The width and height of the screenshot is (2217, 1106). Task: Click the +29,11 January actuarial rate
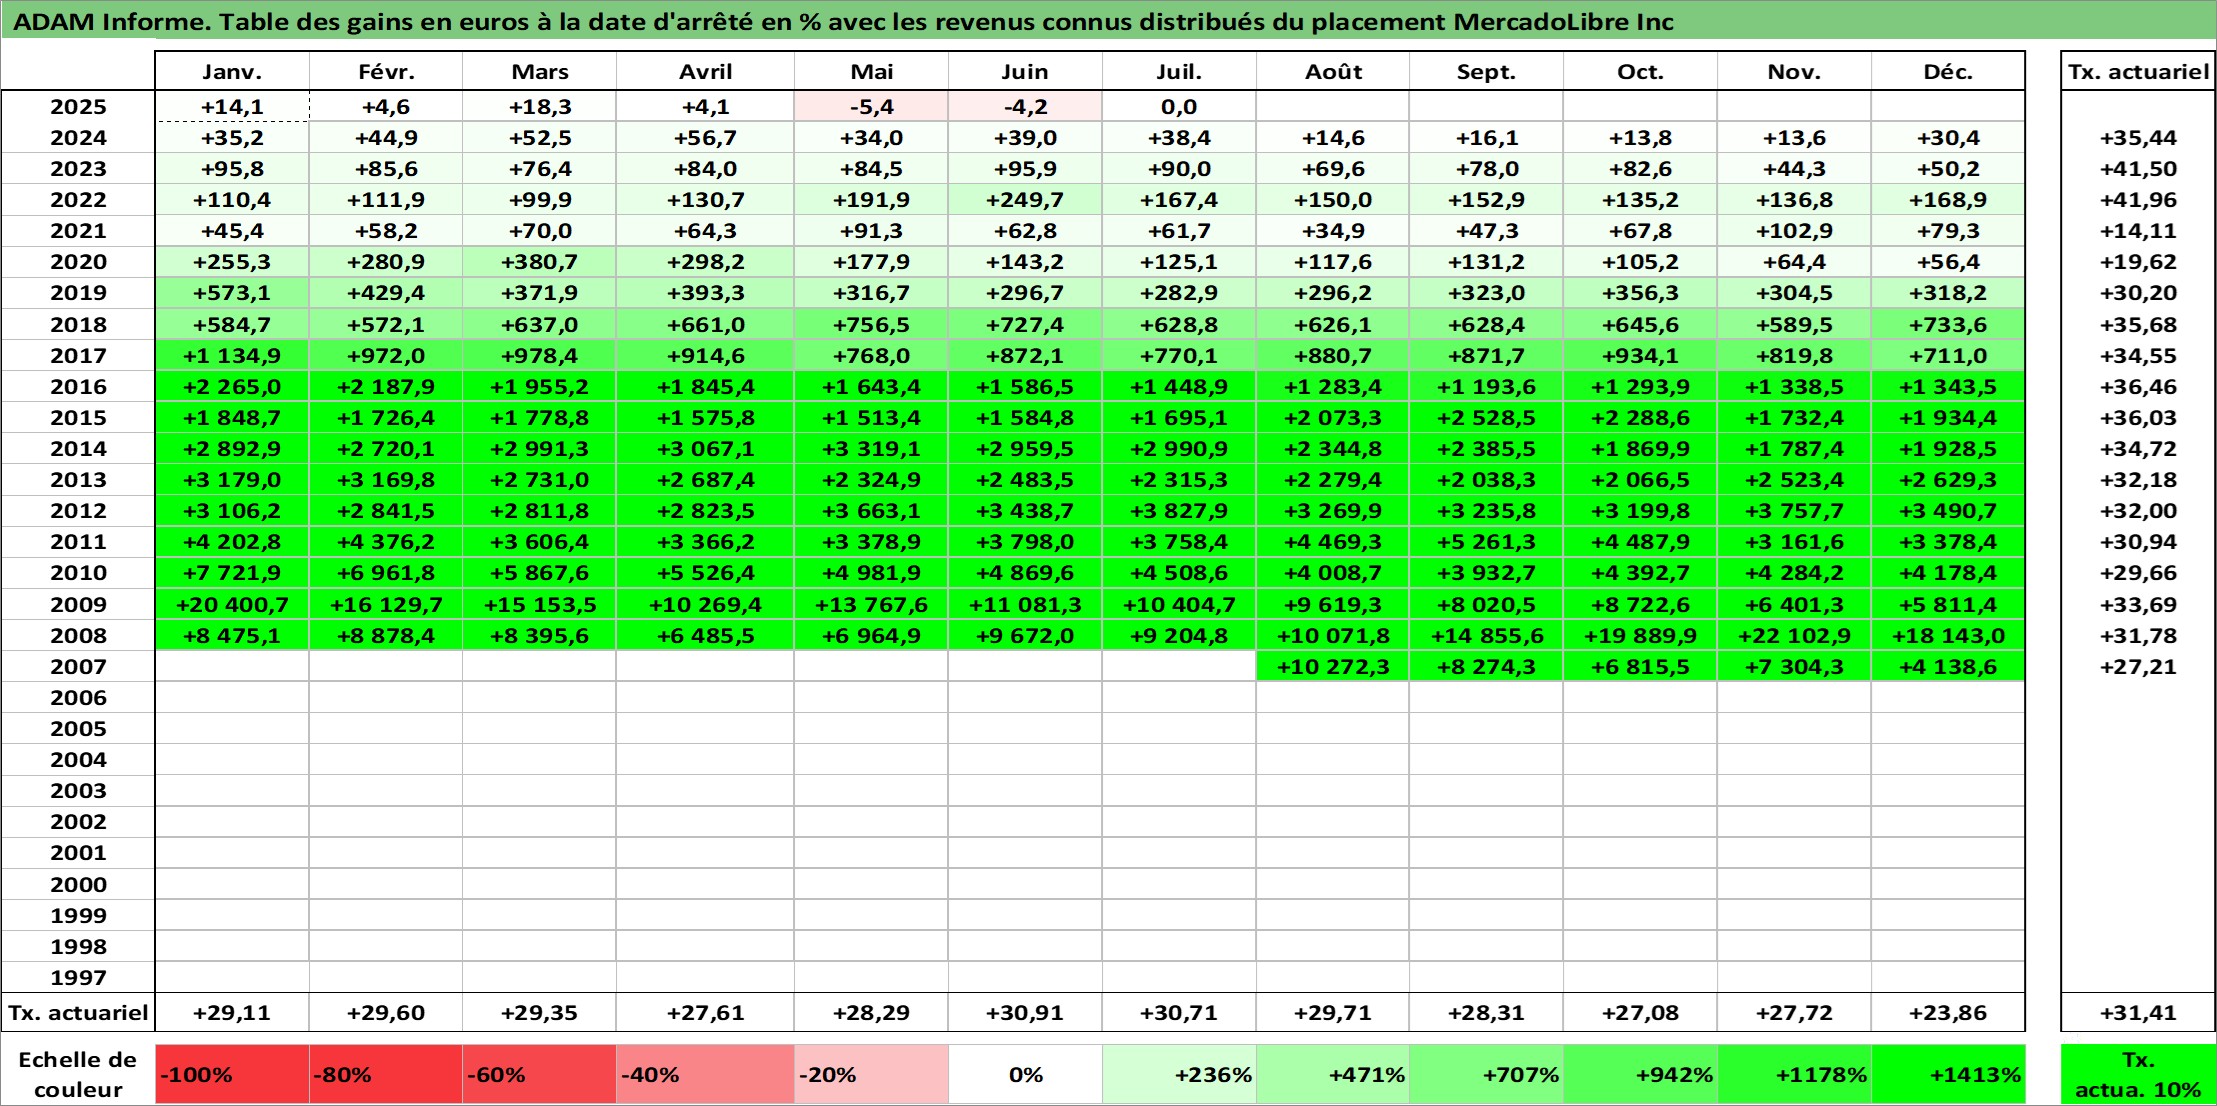[x=232, y=1013]
